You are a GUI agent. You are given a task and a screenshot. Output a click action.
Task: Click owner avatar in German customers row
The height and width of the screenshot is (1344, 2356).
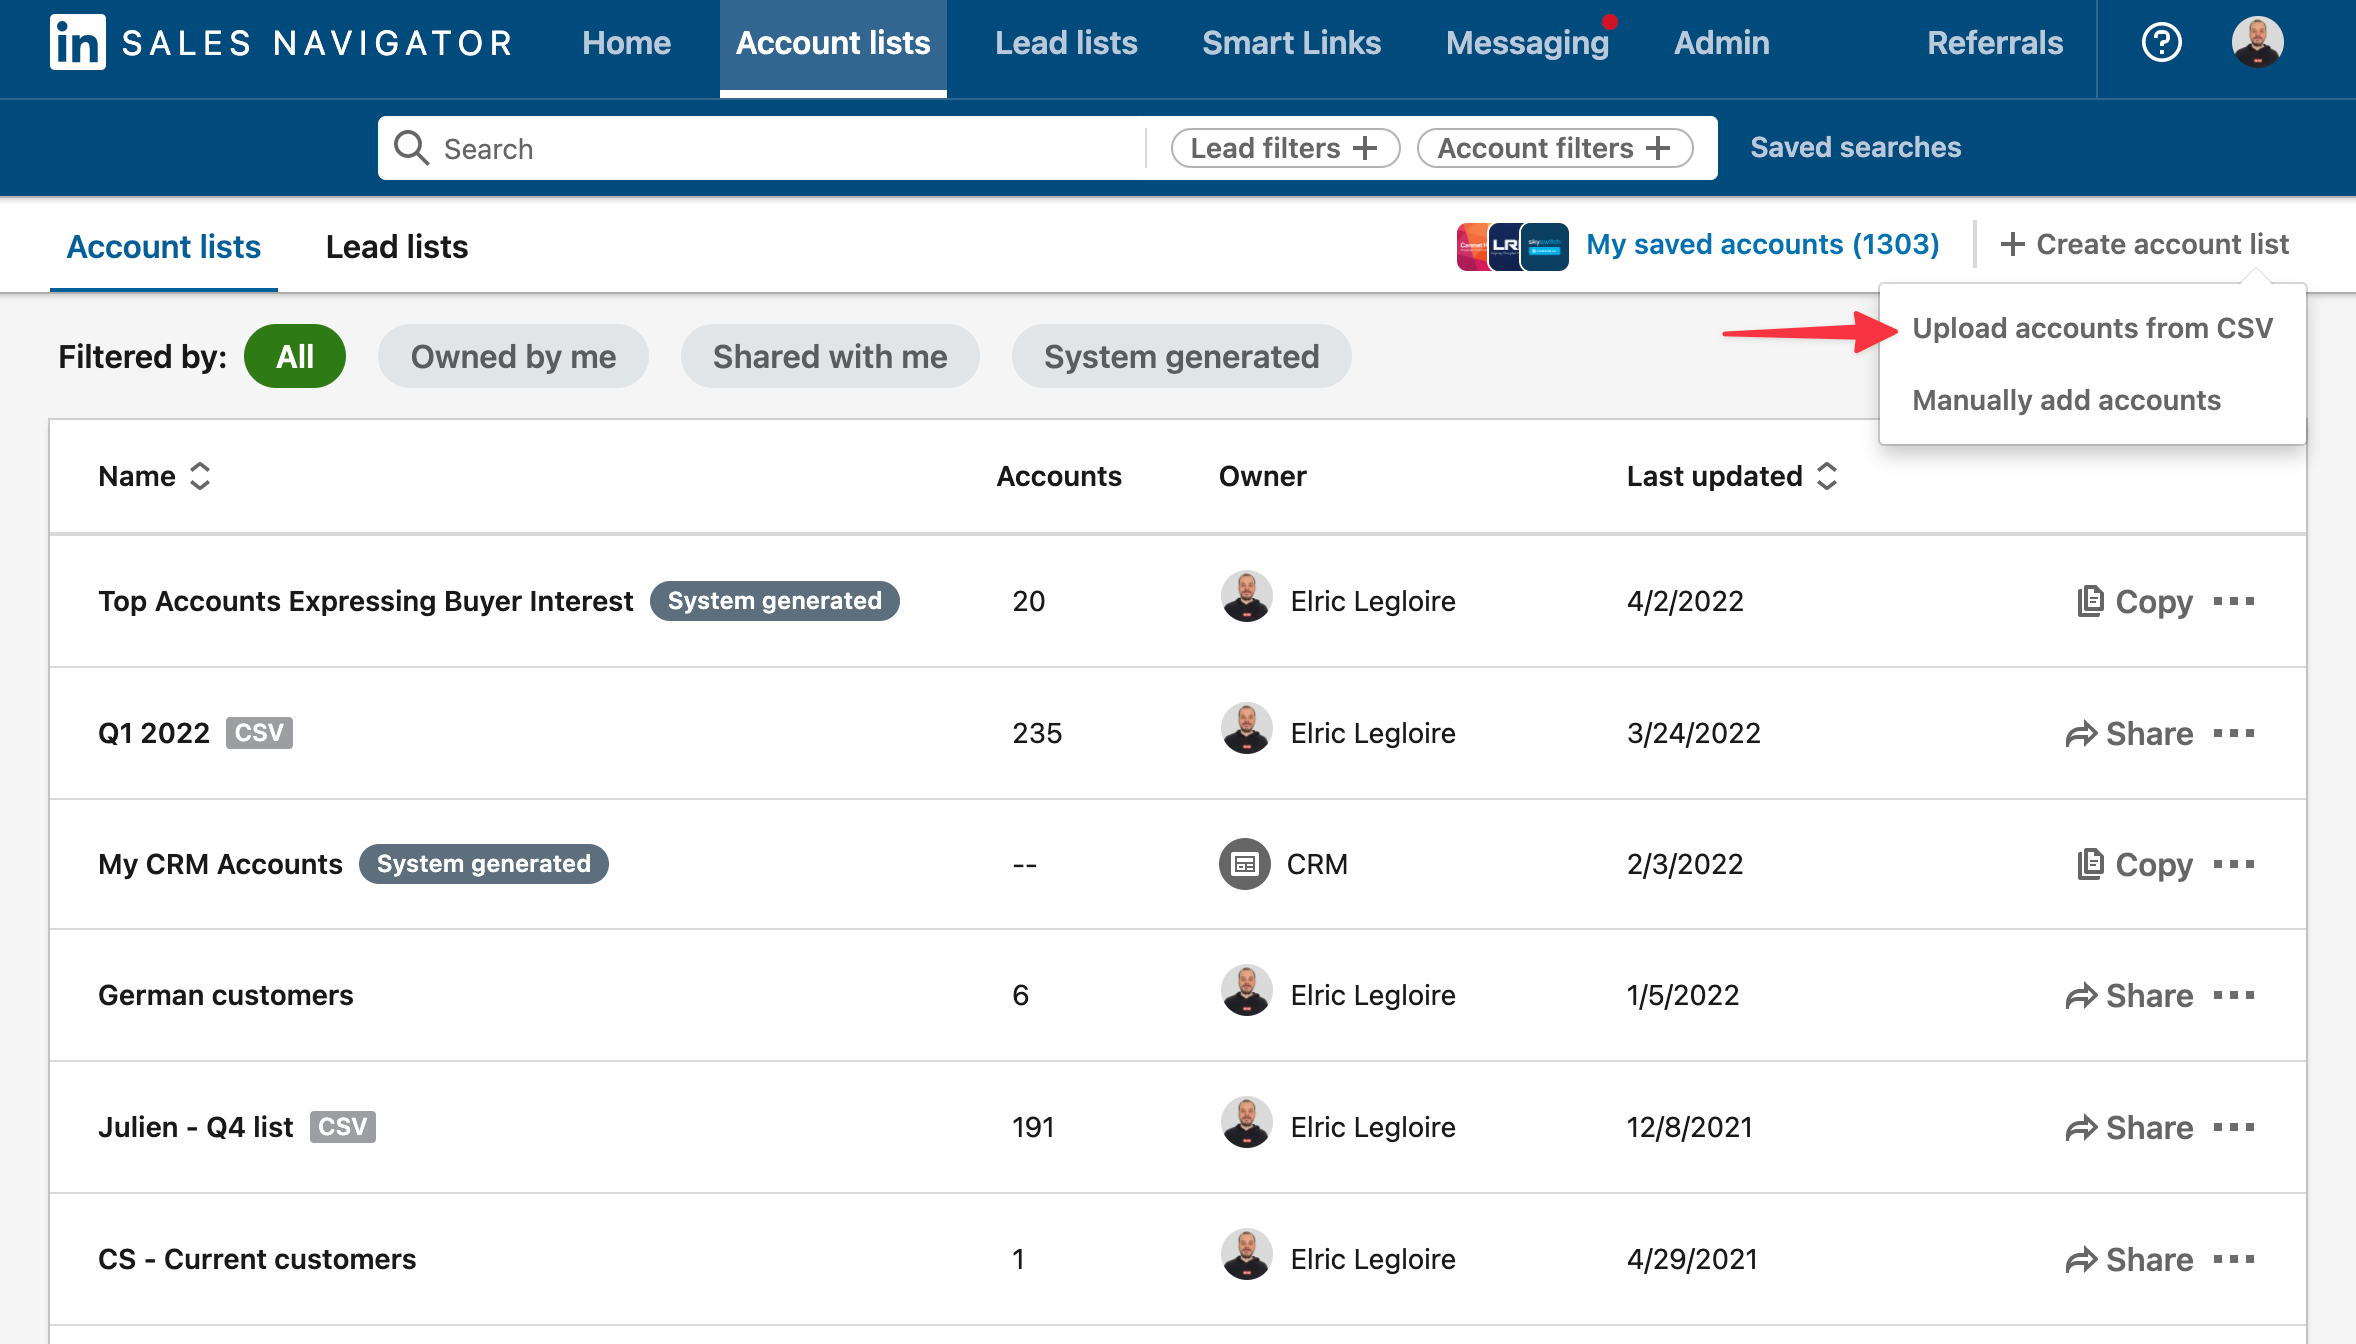click(1246, 991)
